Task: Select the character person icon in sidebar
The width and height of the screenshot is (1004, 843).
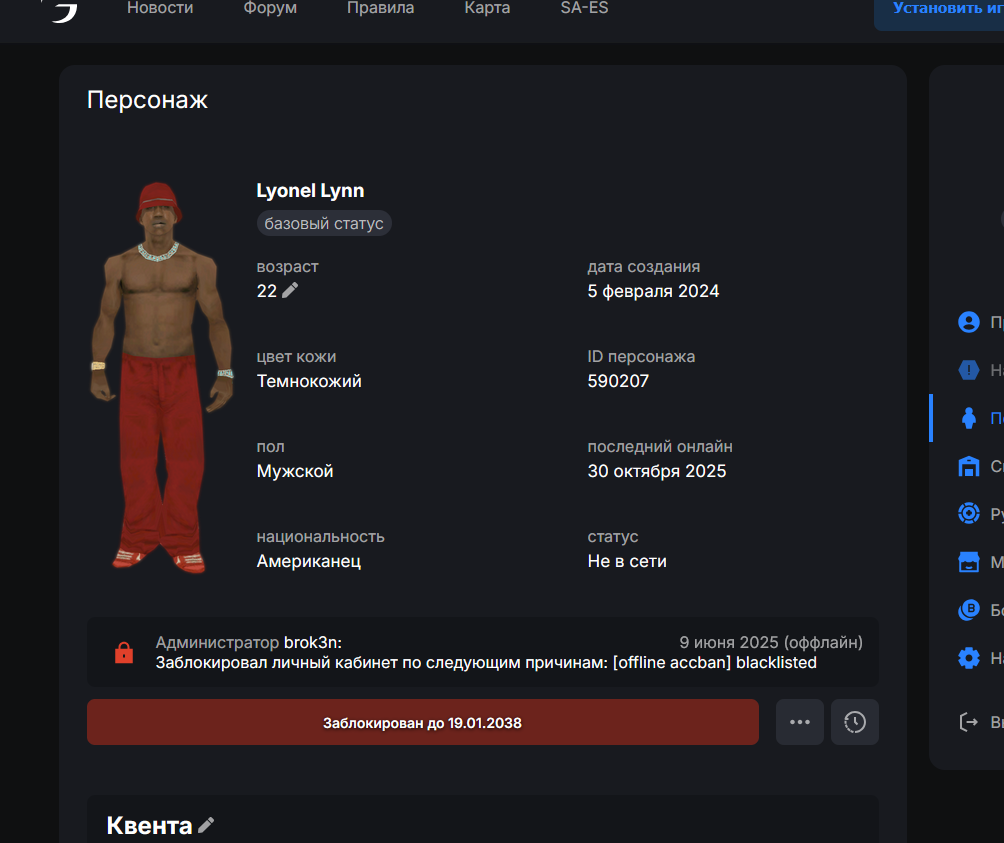Action: [x=968, y=418]
